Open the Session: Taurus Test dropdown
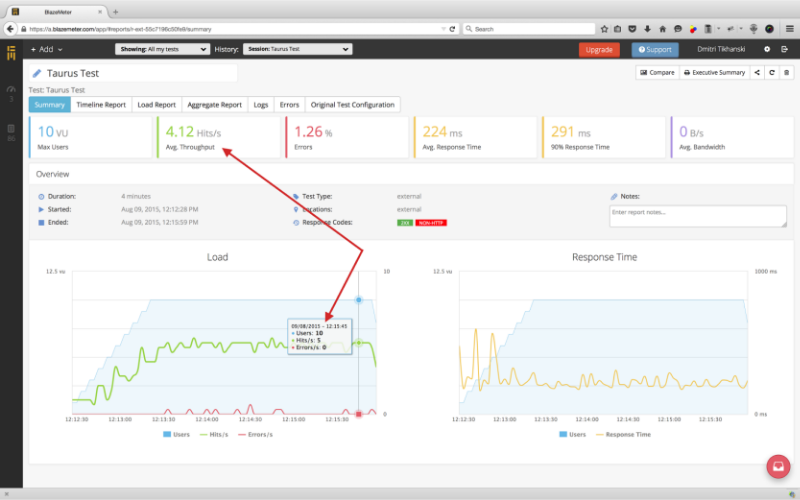The height and width of the screenshot is (500, 800). pyautogui.click(x=297, y=49)
